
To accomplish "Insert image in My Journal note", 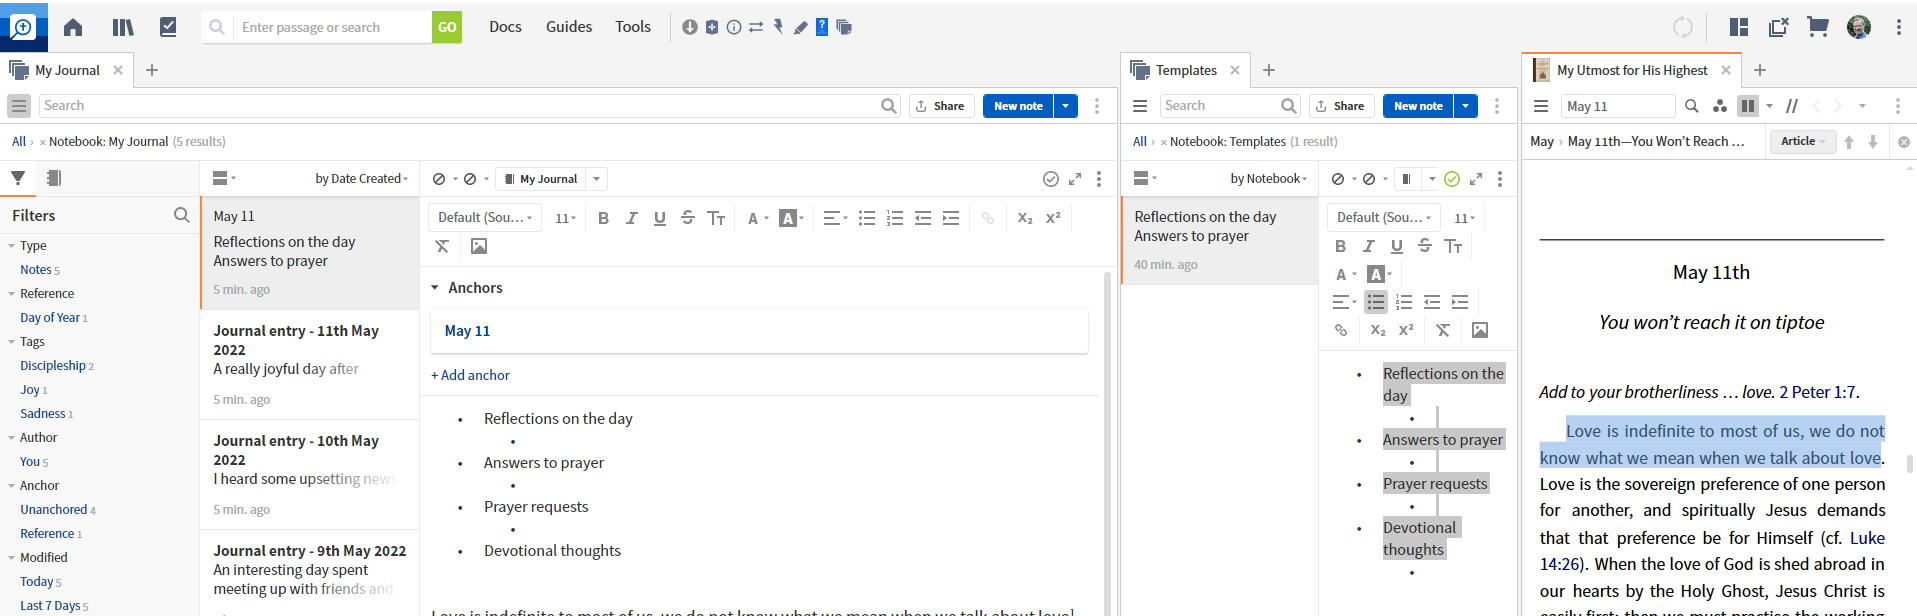I will point(479,246).
